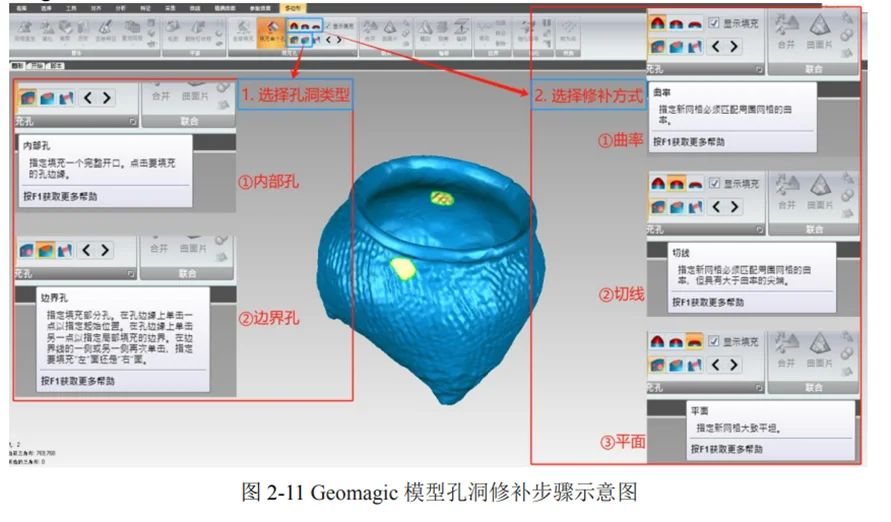The width and height of the screenshot is (891, 522).
Task: Go to next hole above 曲率 tooltip
Action: point(734,47)
